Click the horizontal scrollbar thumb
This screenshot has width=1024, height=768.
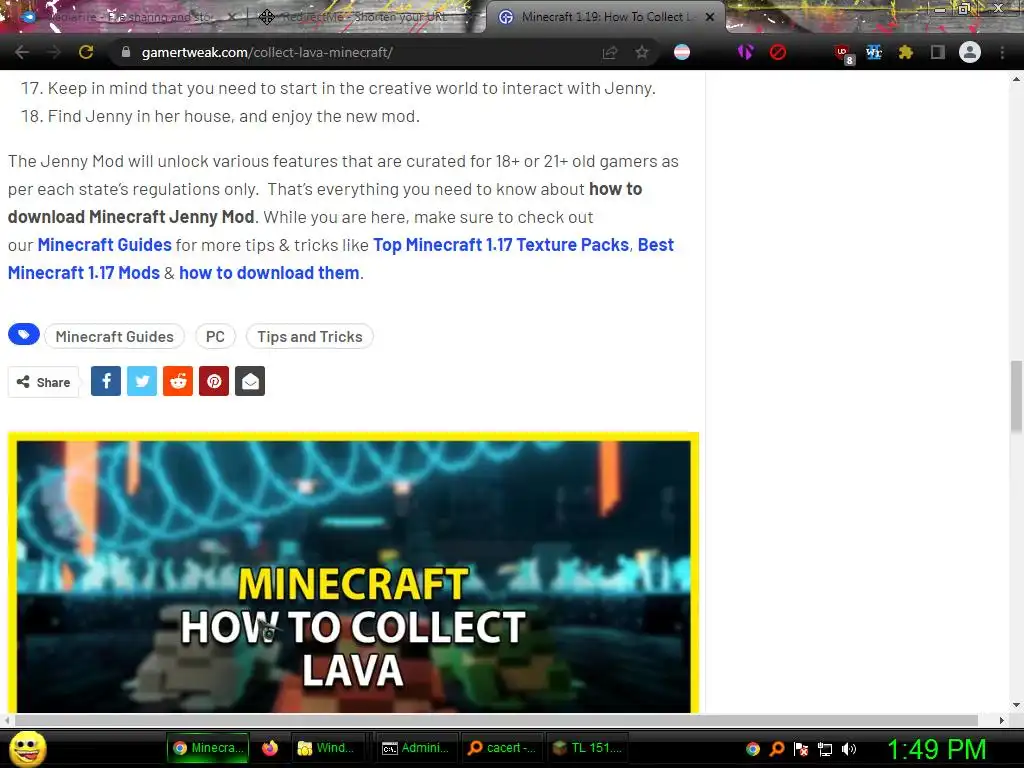tap(496, 720)
